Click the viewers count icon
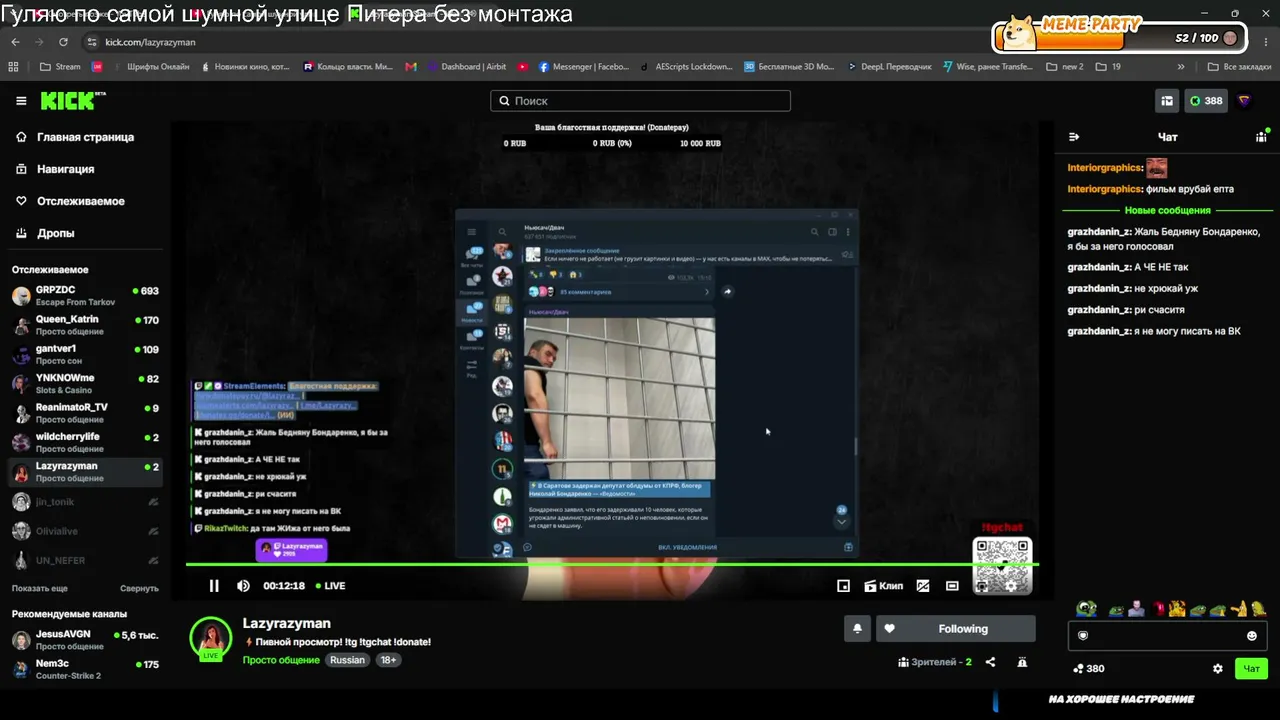The image size is (1280, 720). coord(904,662)
